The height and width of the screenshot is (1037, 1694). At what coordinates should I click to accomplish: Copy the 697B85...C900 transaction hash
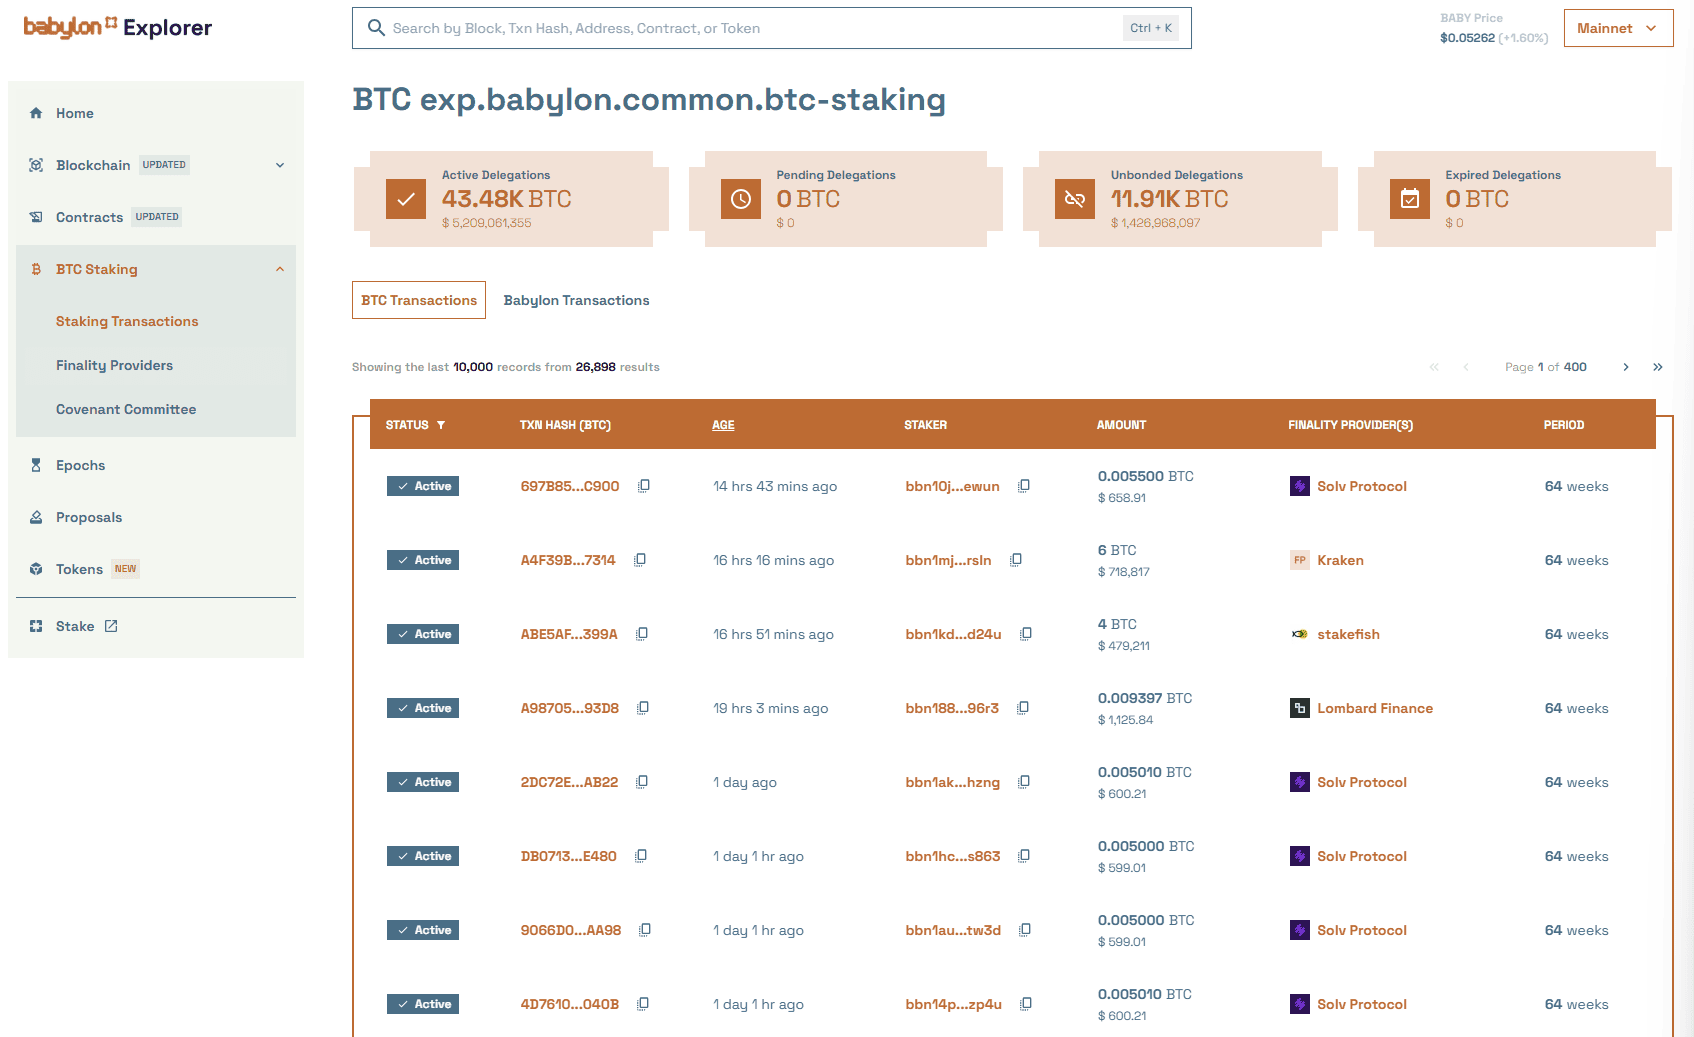click(644, 486)
